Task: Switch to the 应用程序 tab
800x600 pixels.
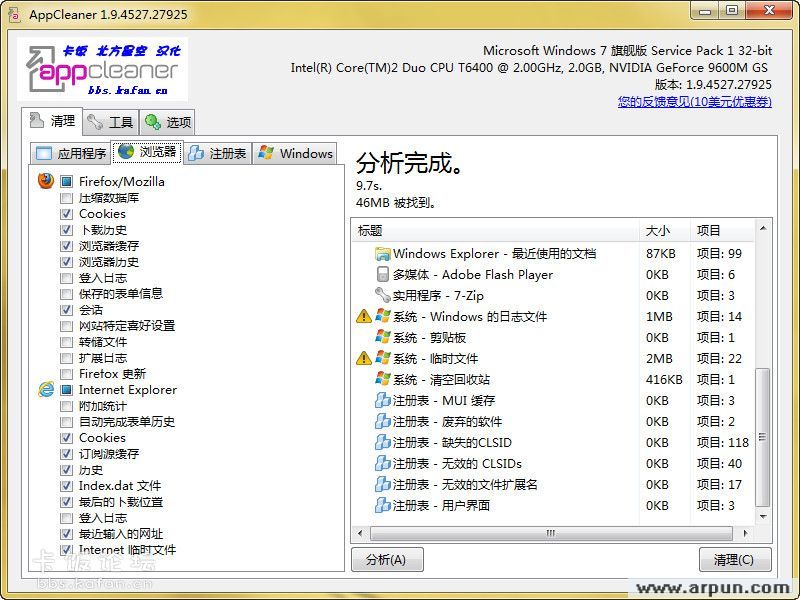Action: coord(76,153)
